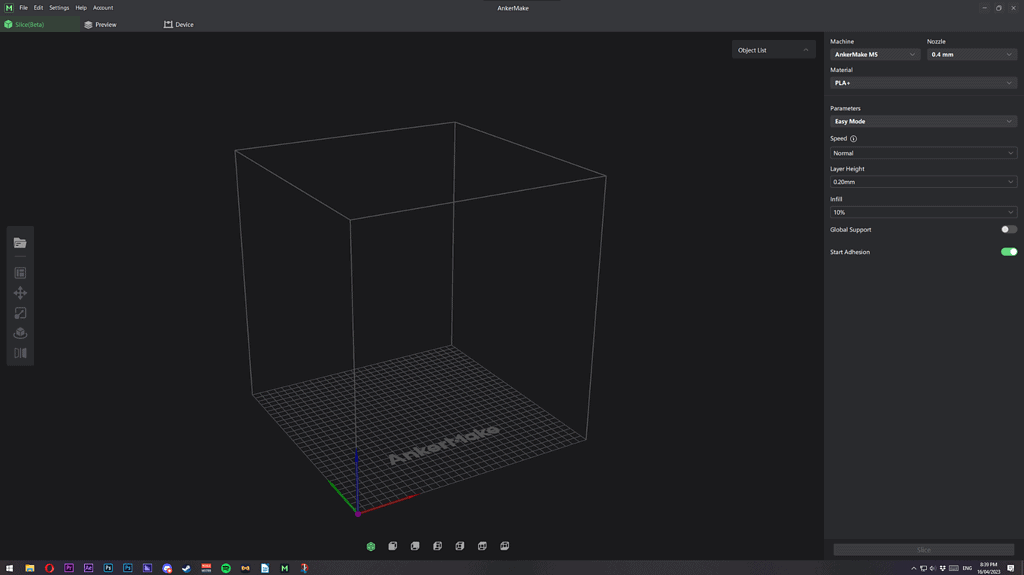1024x575 pixels.
Task: Open the Material PLA+ dropdown
Action: tap(923, 83)
